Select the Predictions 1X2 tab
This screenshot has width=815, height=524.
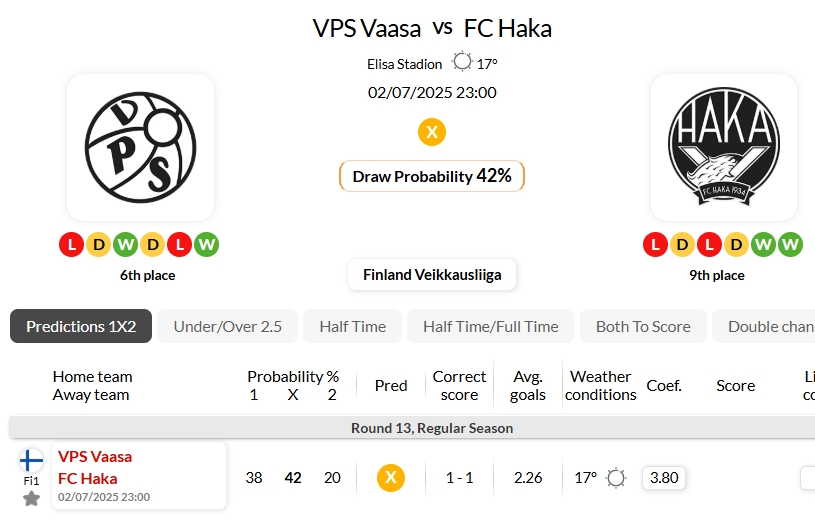click(81, 326)
